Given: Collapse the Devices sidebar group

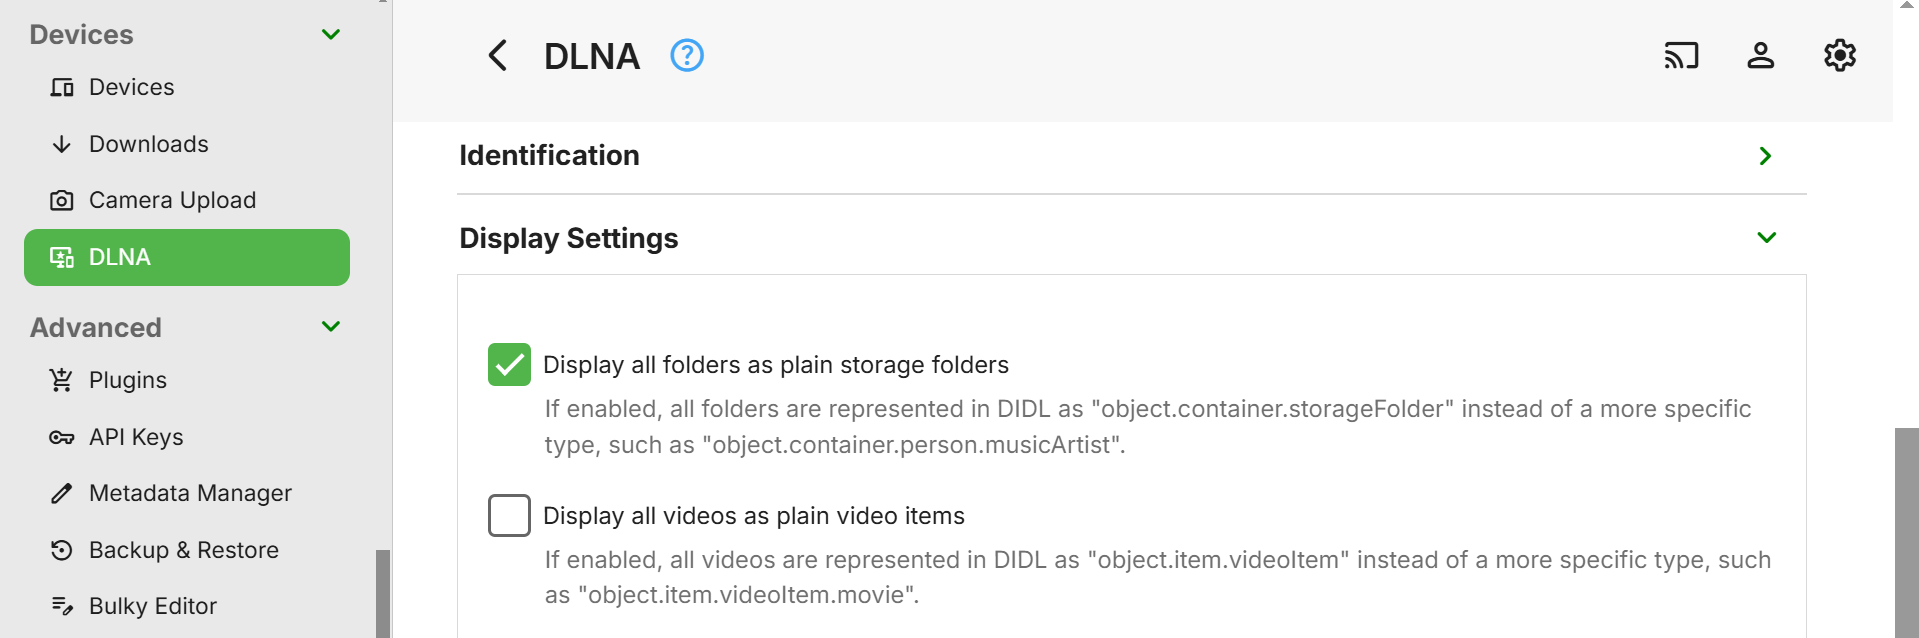Looking at the screenshot, I should pos(331,35).
